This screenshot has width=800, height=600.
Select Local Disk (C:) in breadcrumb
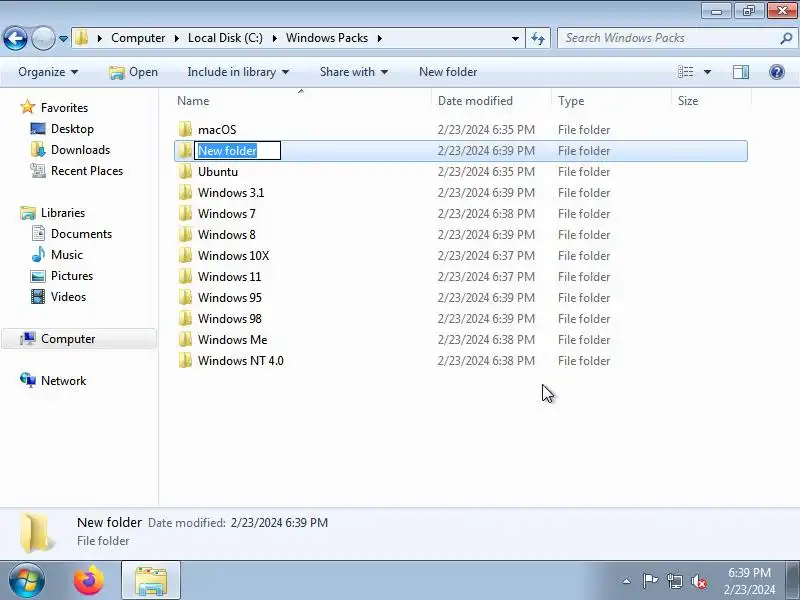(225, 38)
